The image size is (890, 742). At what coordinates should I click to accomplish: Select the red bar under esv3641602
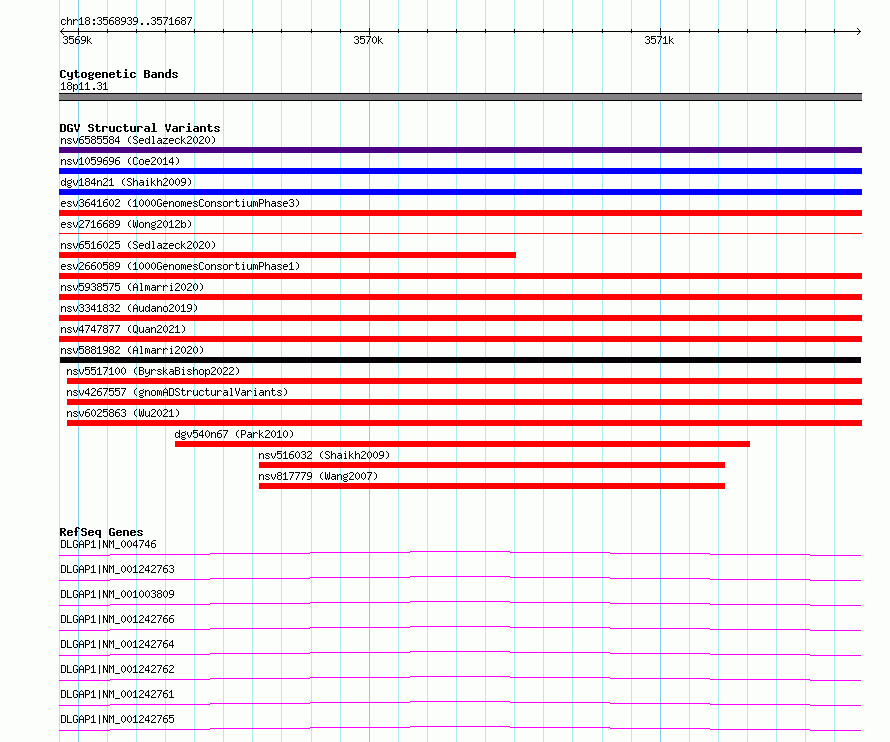pyautogui.click(x=460, y=213)
